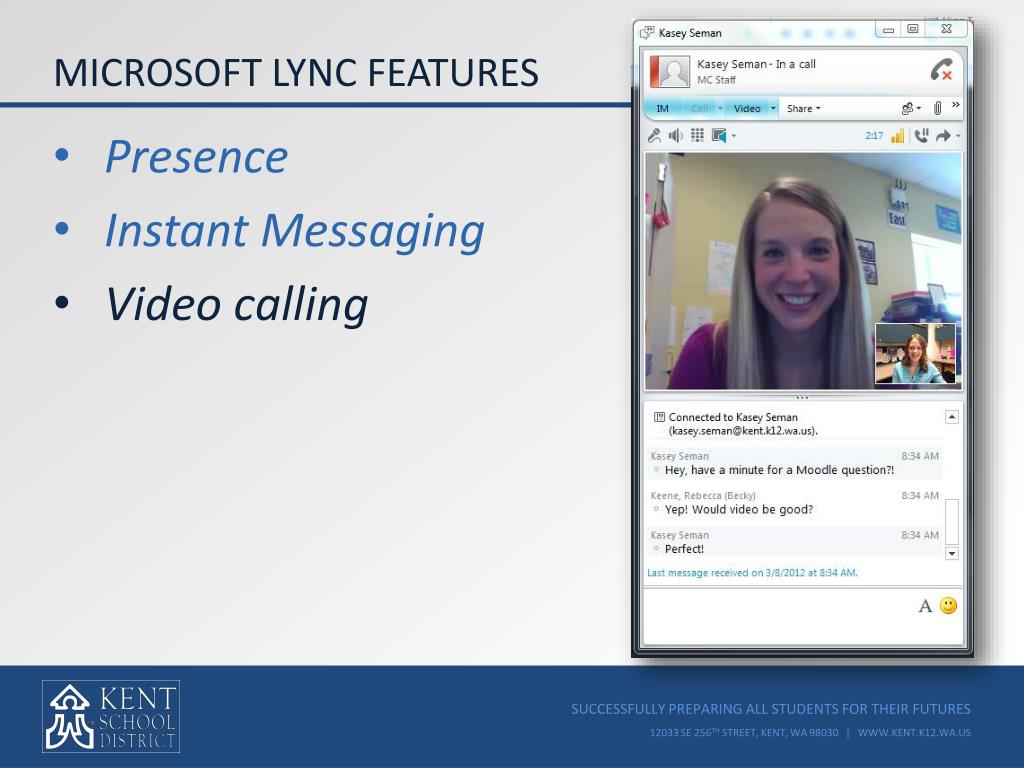Viewport: 1024px width, 768px height.
Task: Click the 'Perfect!' message
Action: 684,549
